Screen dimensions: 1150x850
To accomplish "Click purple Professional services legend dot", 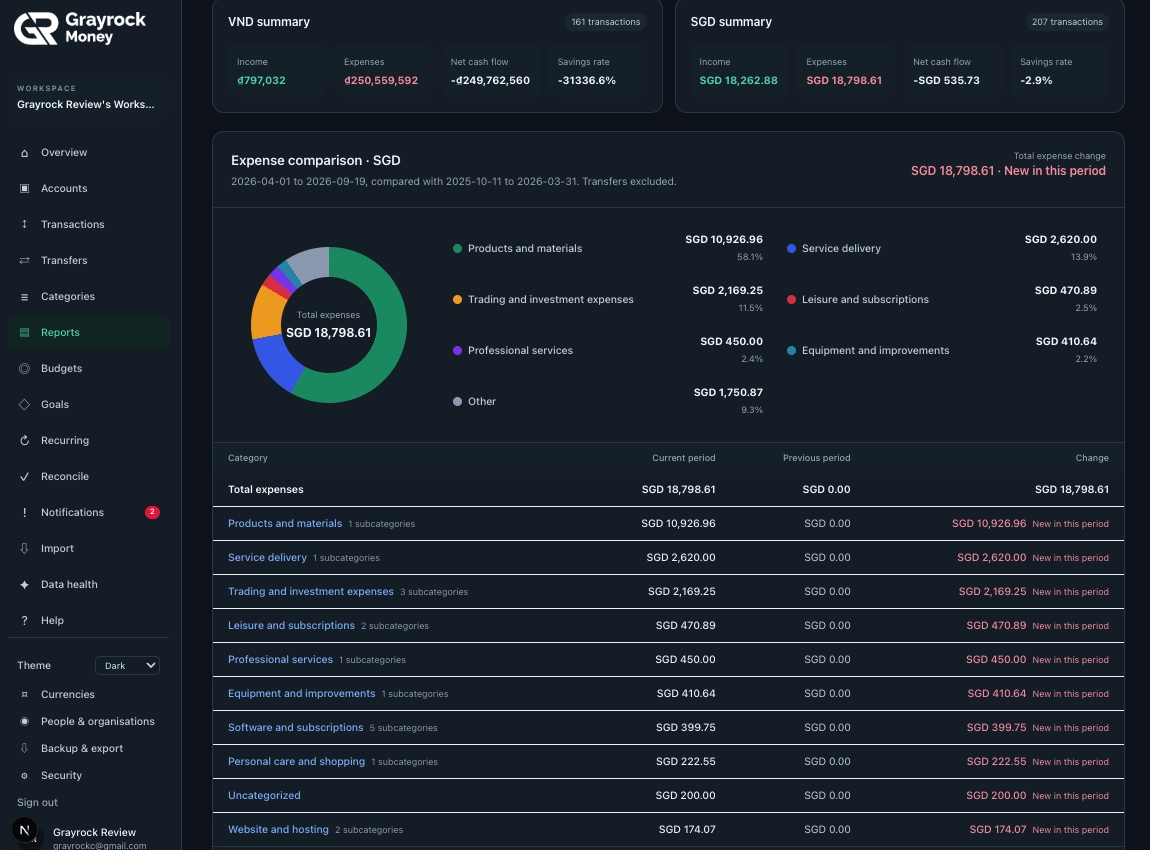I will [x=458, y=351].
